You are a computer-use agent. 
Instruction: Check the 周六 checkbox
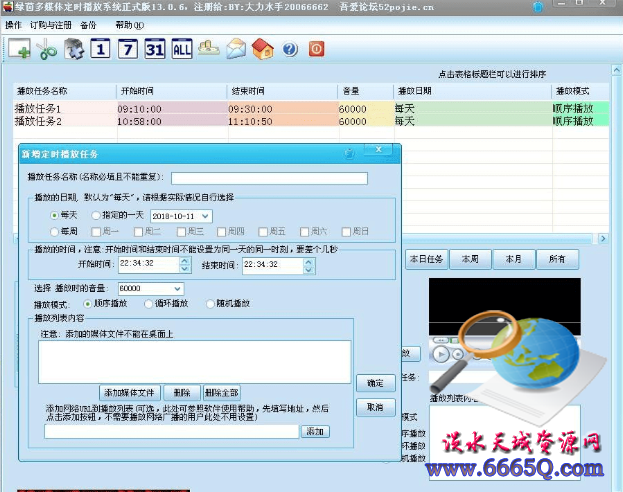click(x=304, y=231)
